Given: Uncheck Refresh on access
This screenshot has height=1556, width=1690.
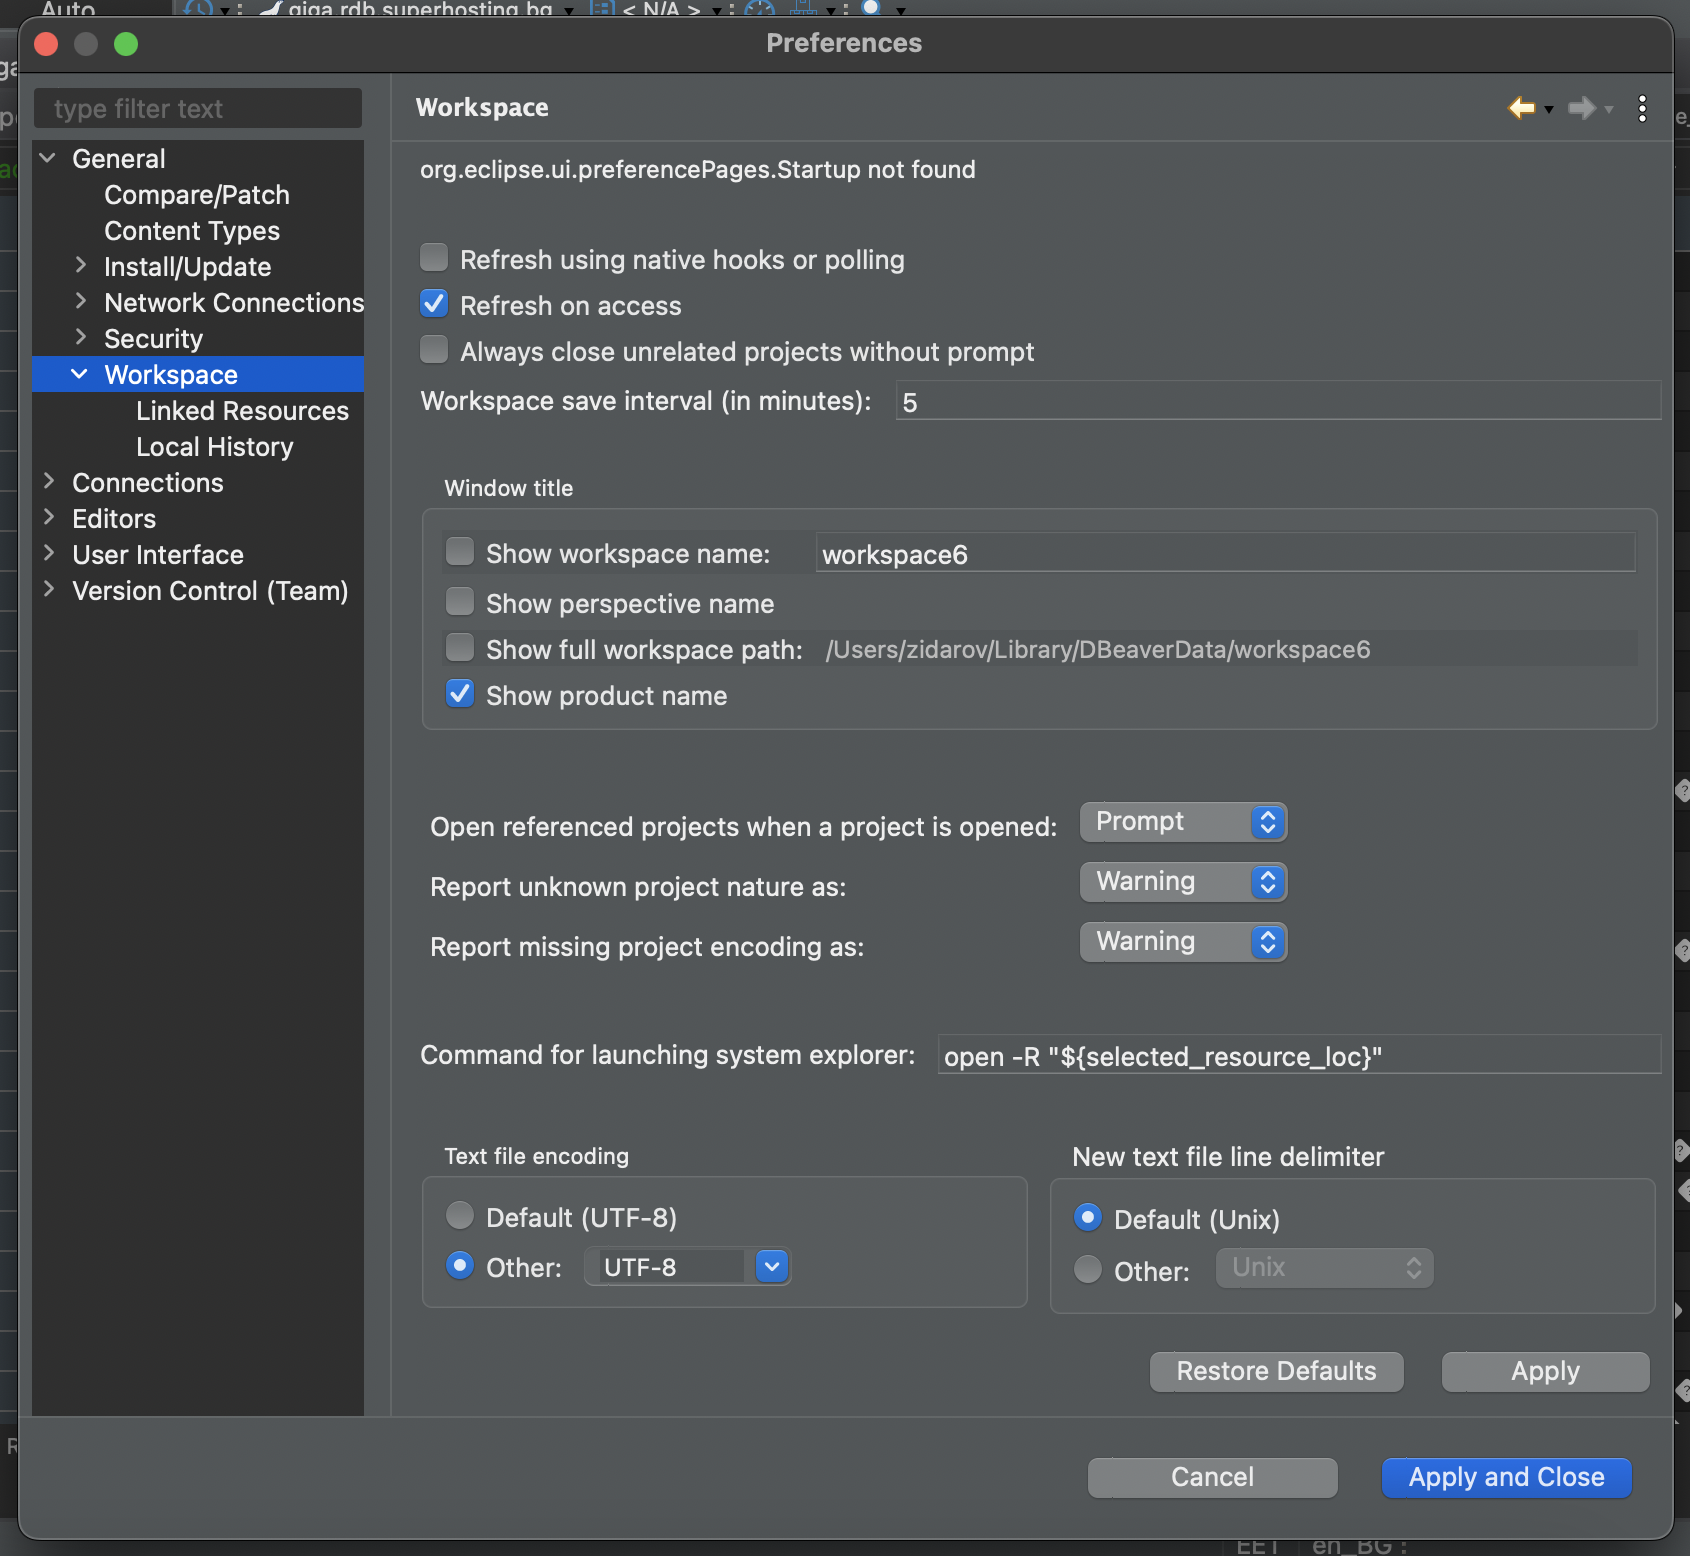Looking at the screenshot, I should 434,304.
